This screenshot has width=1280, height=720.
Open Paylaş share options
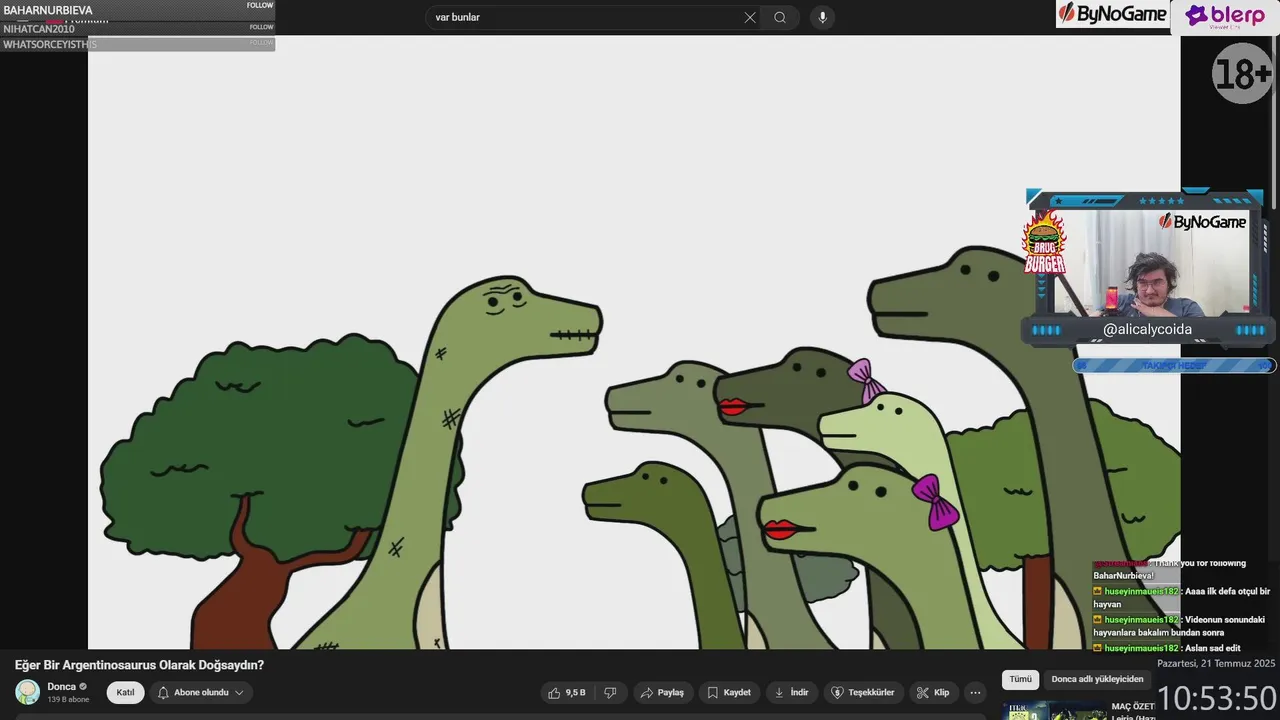click(x=662, y=692)
